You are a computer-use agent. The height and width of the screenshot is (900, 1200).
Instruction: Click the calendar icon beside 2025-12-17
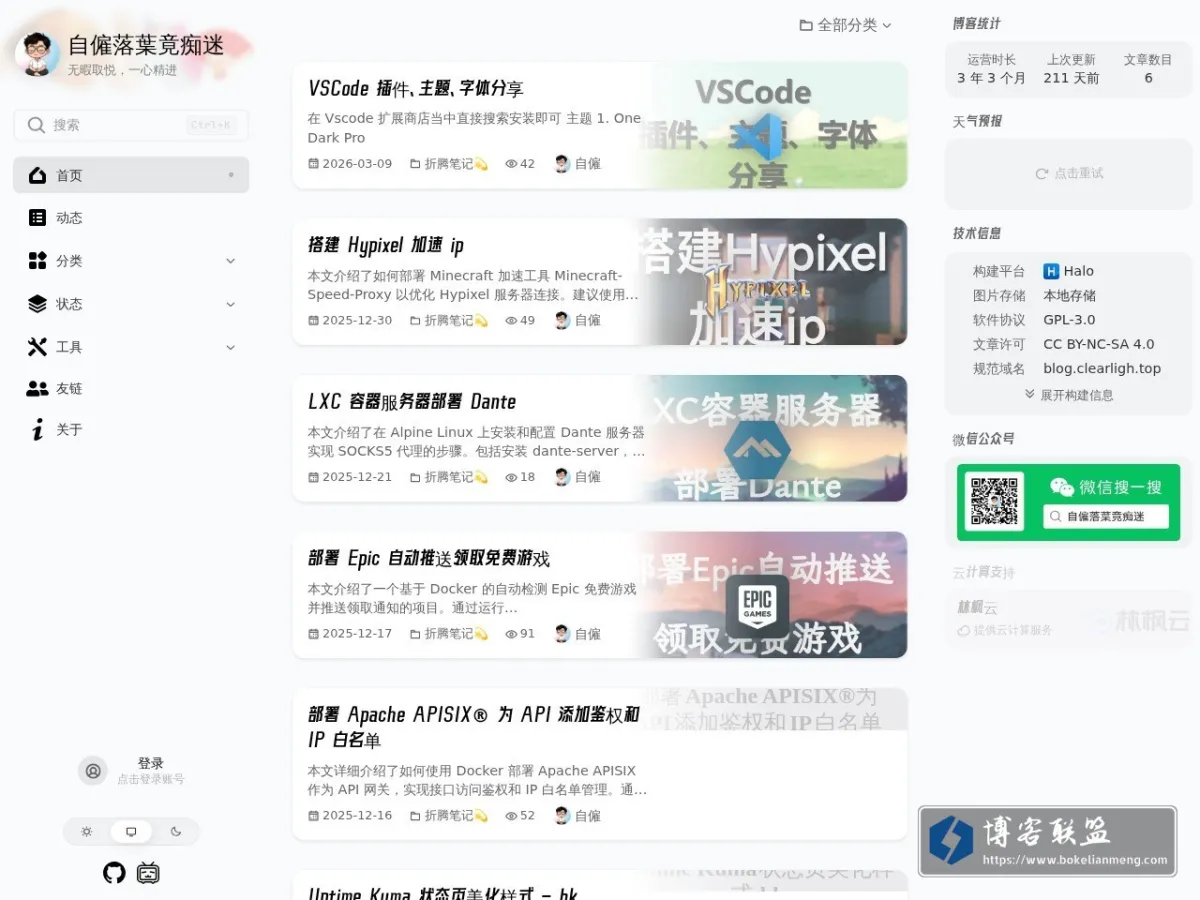313,634
